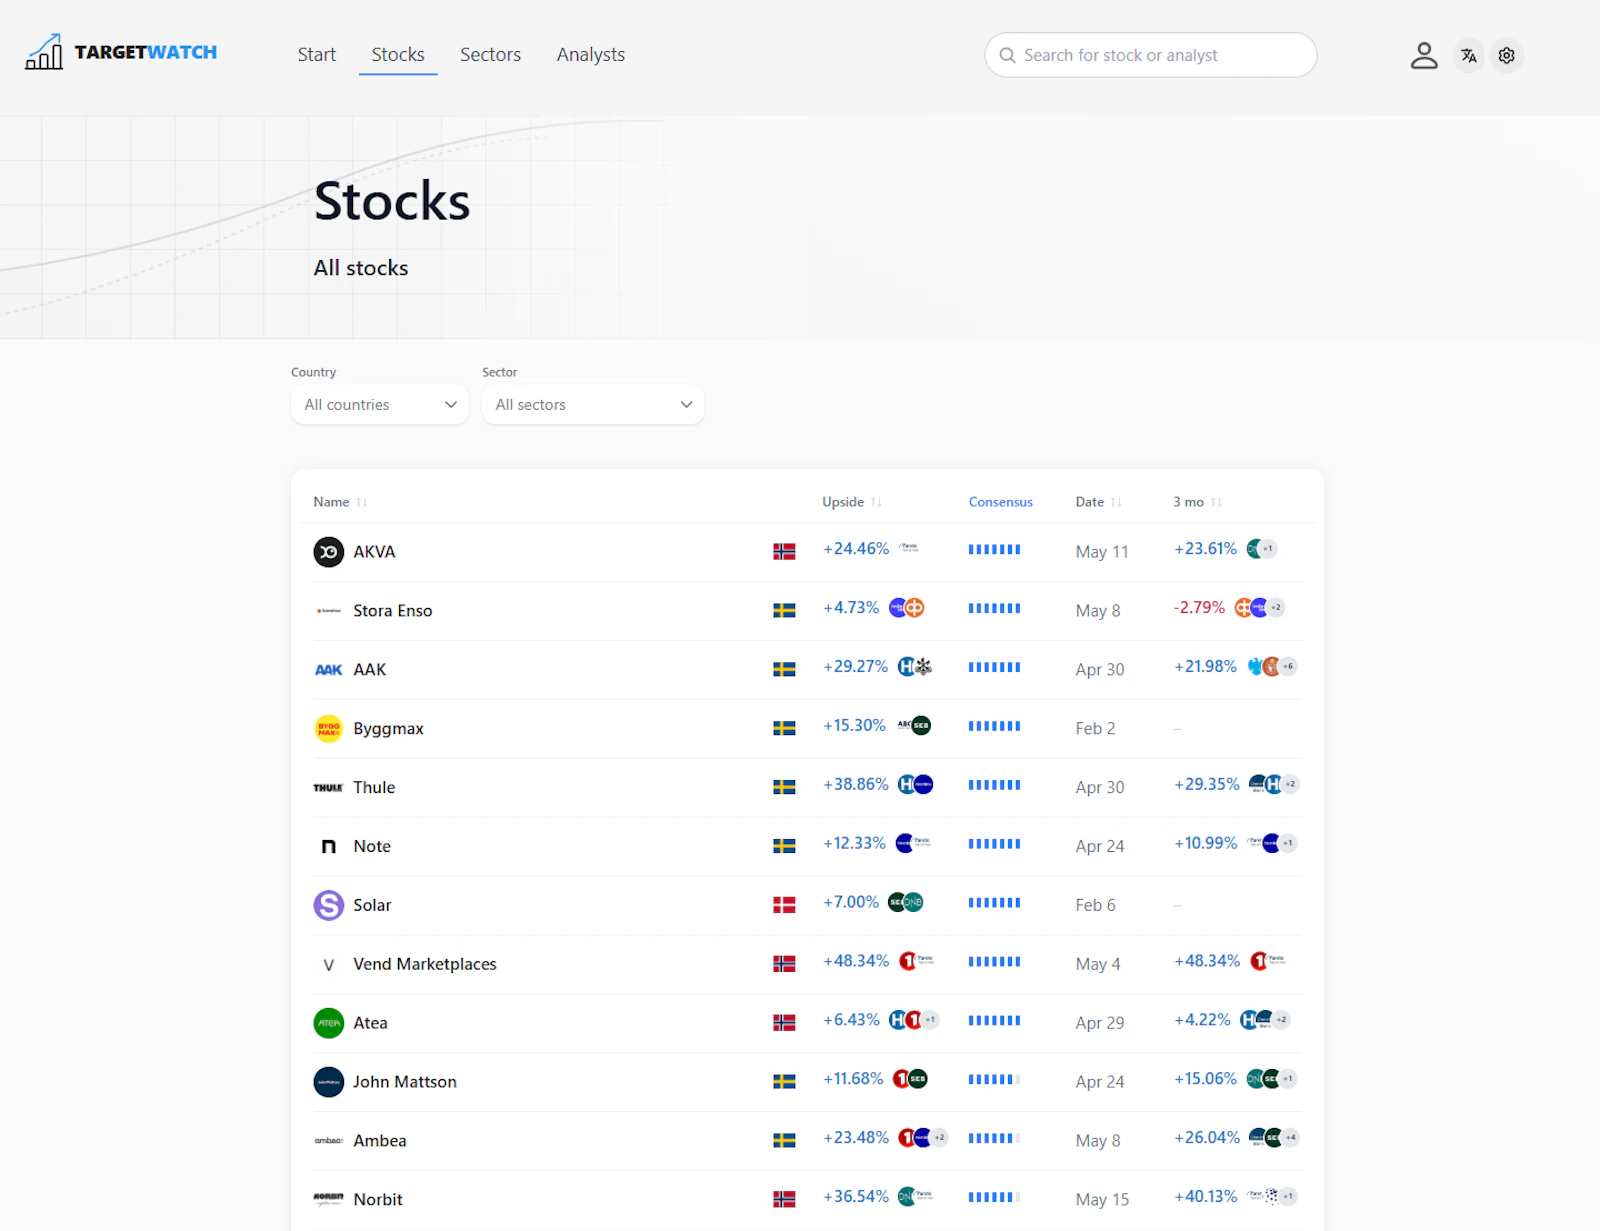Open the Sectors navigation tab
1600x1231 pixels.
pyautogui.click(x=490, y=55)
